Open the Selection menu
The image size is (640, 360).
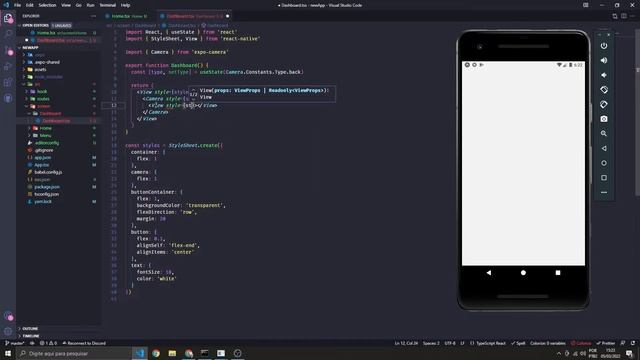[47, 5]
